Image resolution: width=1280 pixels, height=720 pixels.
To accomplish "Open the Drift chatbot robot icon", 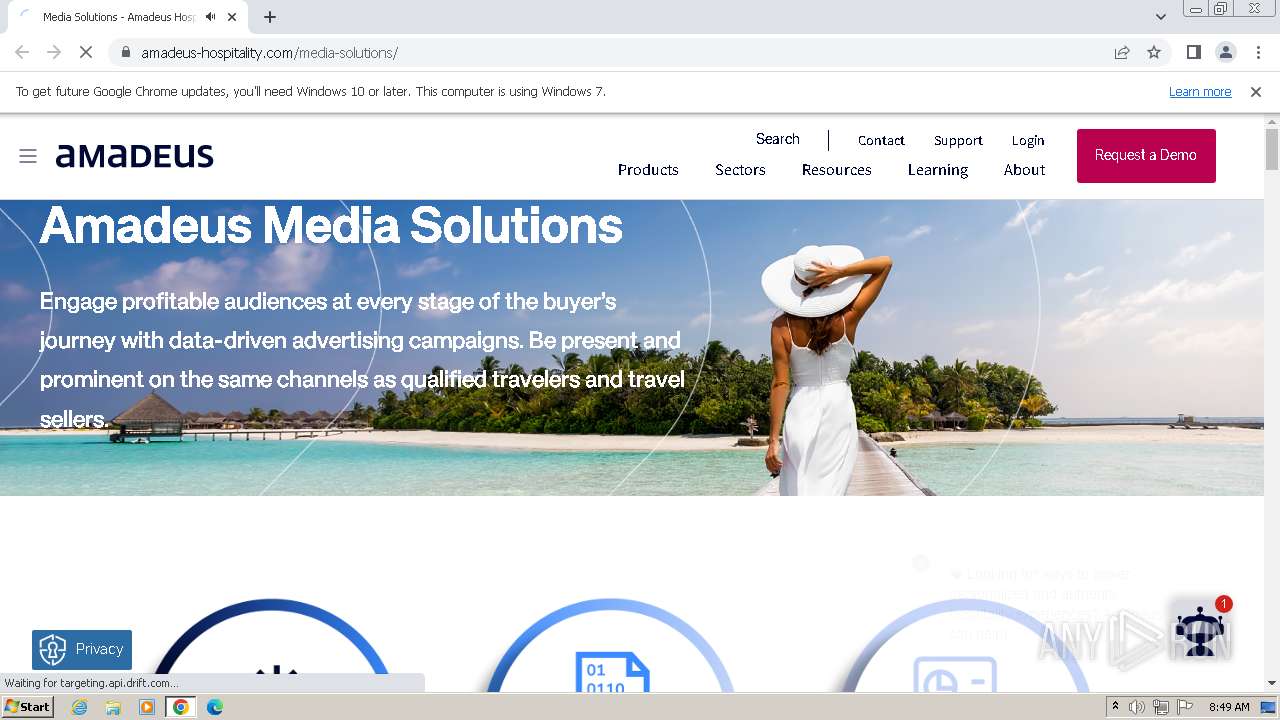I will [1199, 629].
